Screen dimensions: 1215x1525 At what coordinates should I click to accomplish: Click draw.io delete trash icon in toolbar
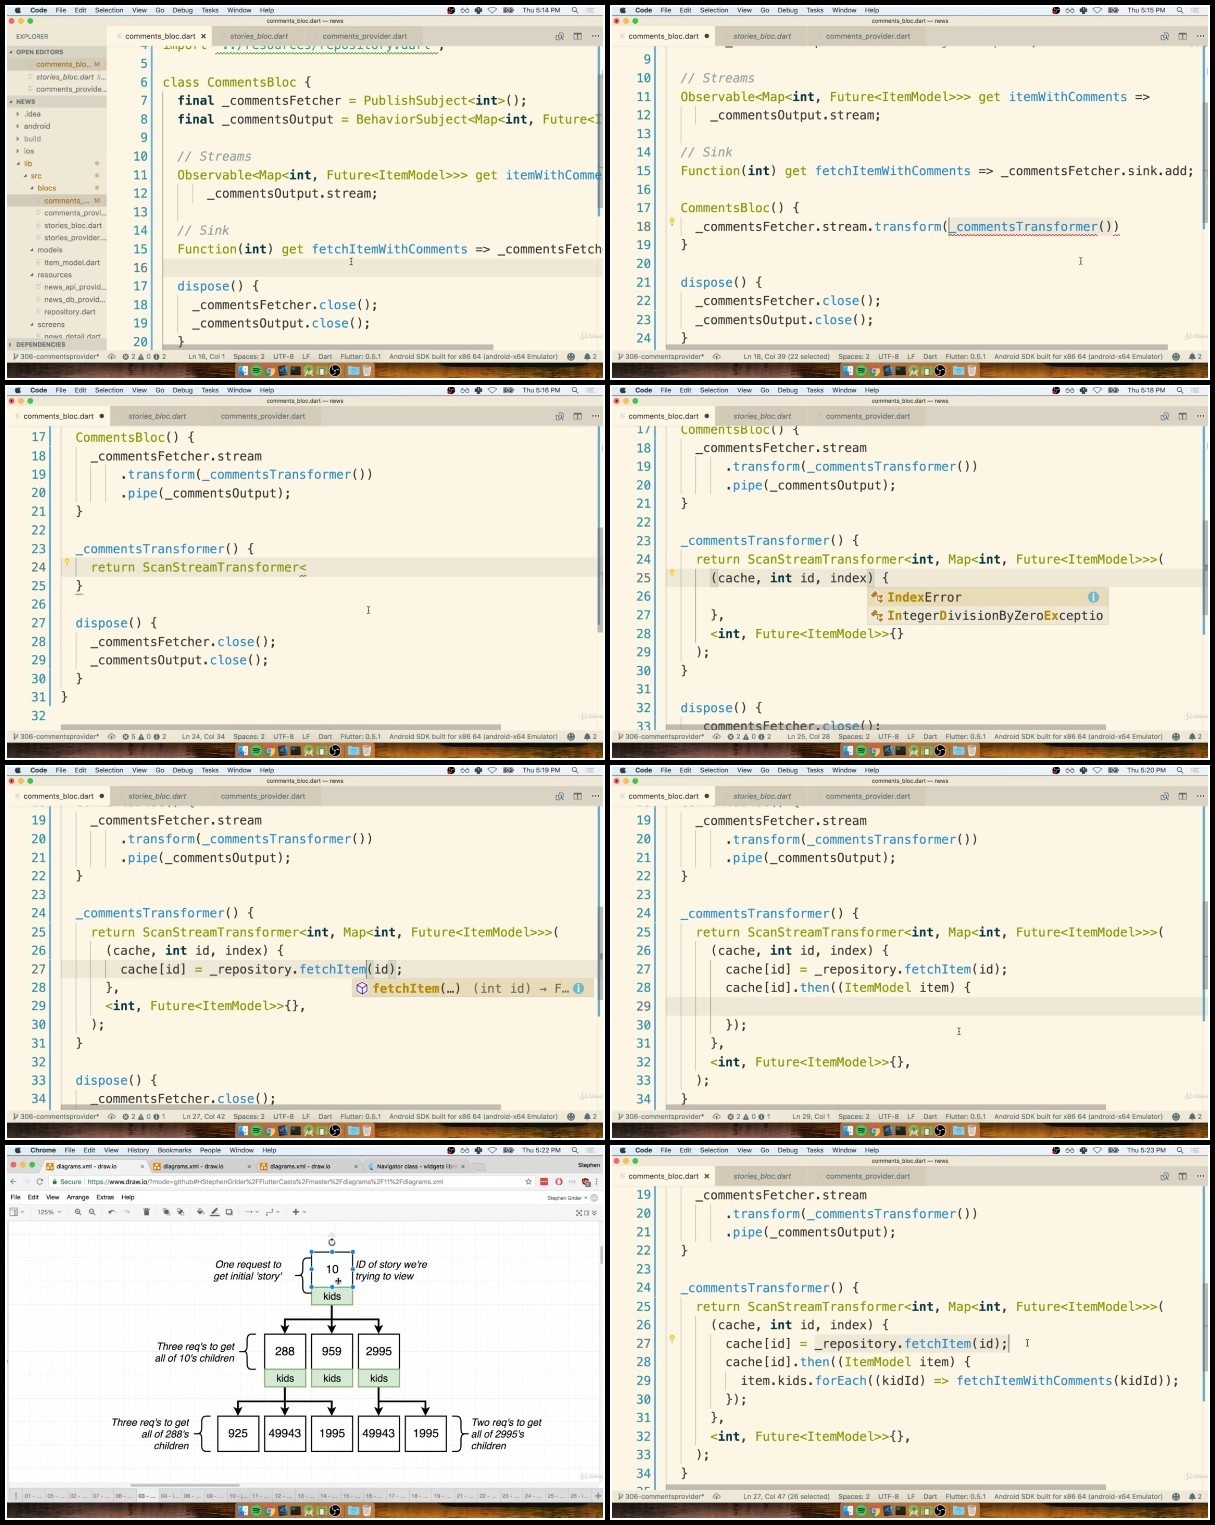pos(146,1212)
